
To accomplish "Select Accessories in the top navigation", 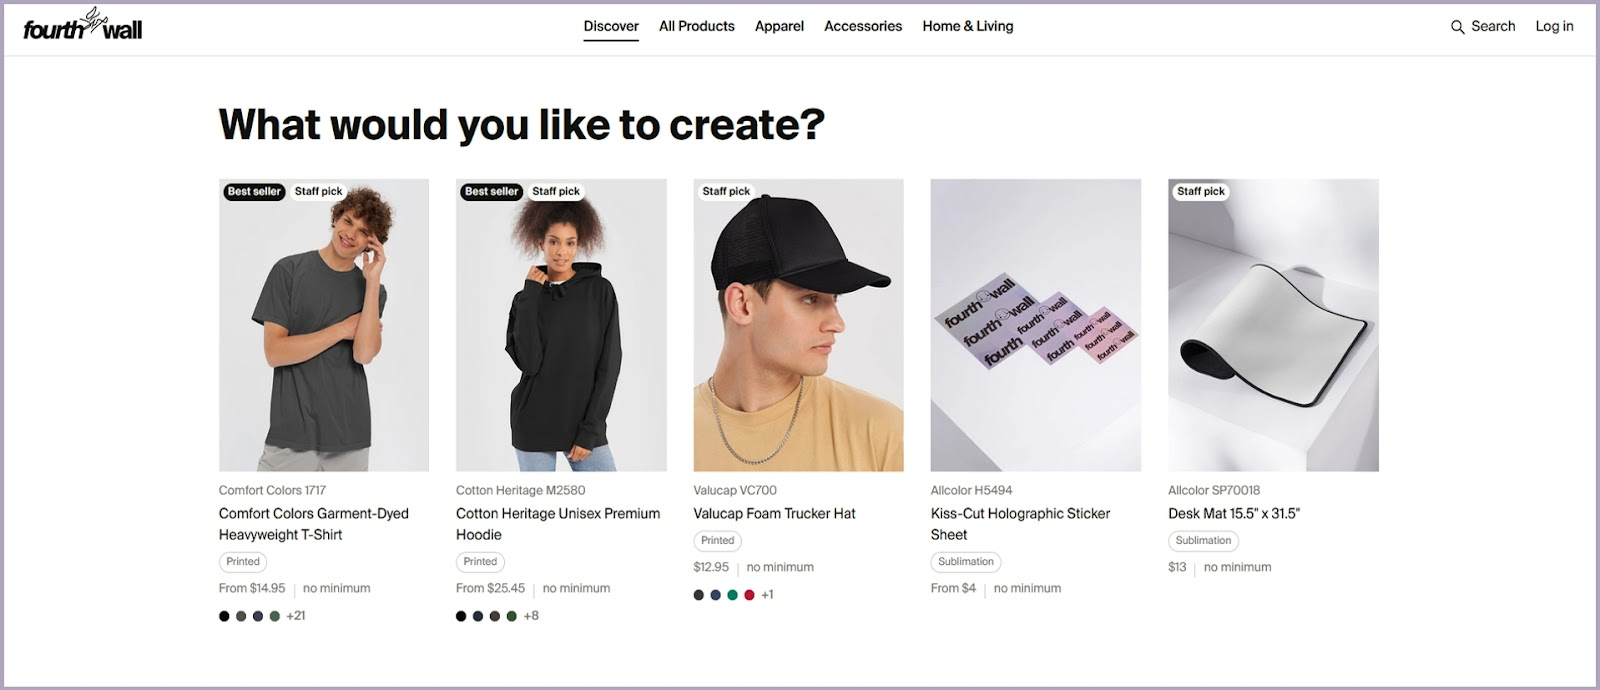I will [x=863, y=26].
